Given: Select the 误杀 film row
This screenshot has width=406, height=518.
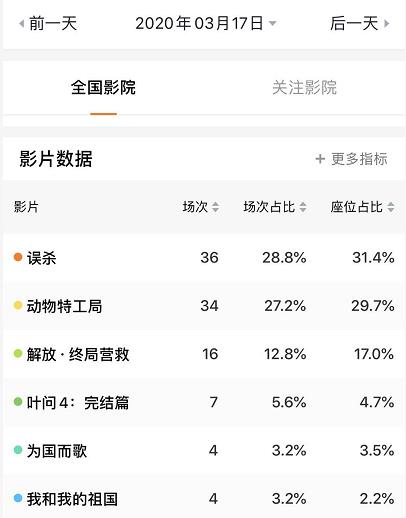Looking at the screenshot, I should point(203,258).
